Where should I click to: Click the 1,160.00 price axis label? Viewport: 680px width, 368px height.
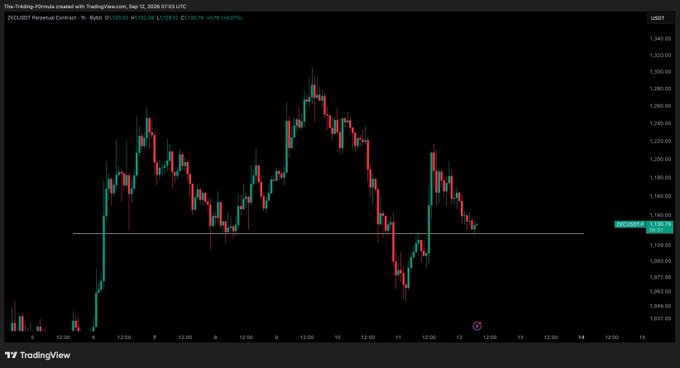660,196
